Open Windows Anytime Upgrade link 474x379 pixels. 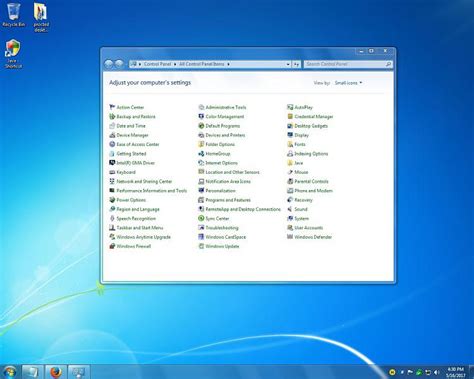[144, 237]
